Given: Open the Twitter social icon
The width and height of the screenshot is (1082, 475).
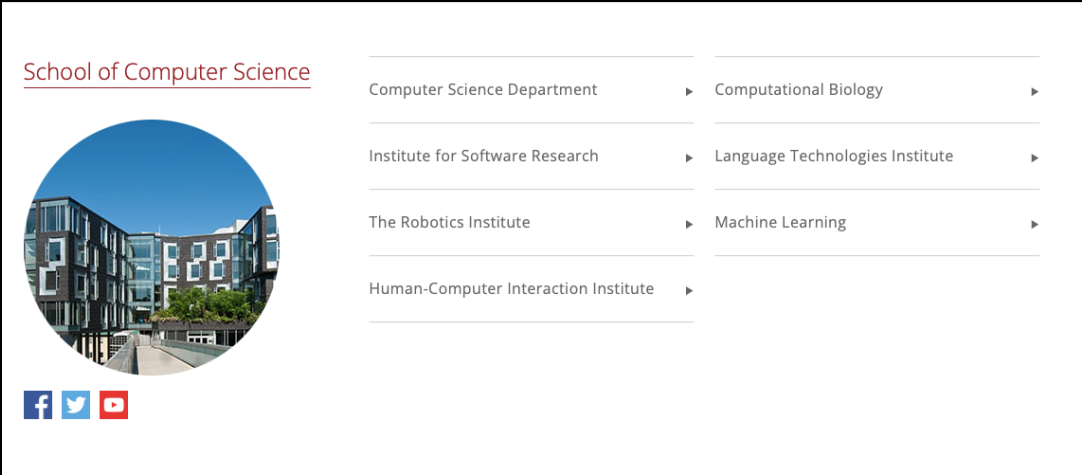Looking at the screenshot, I should point(76,405).
